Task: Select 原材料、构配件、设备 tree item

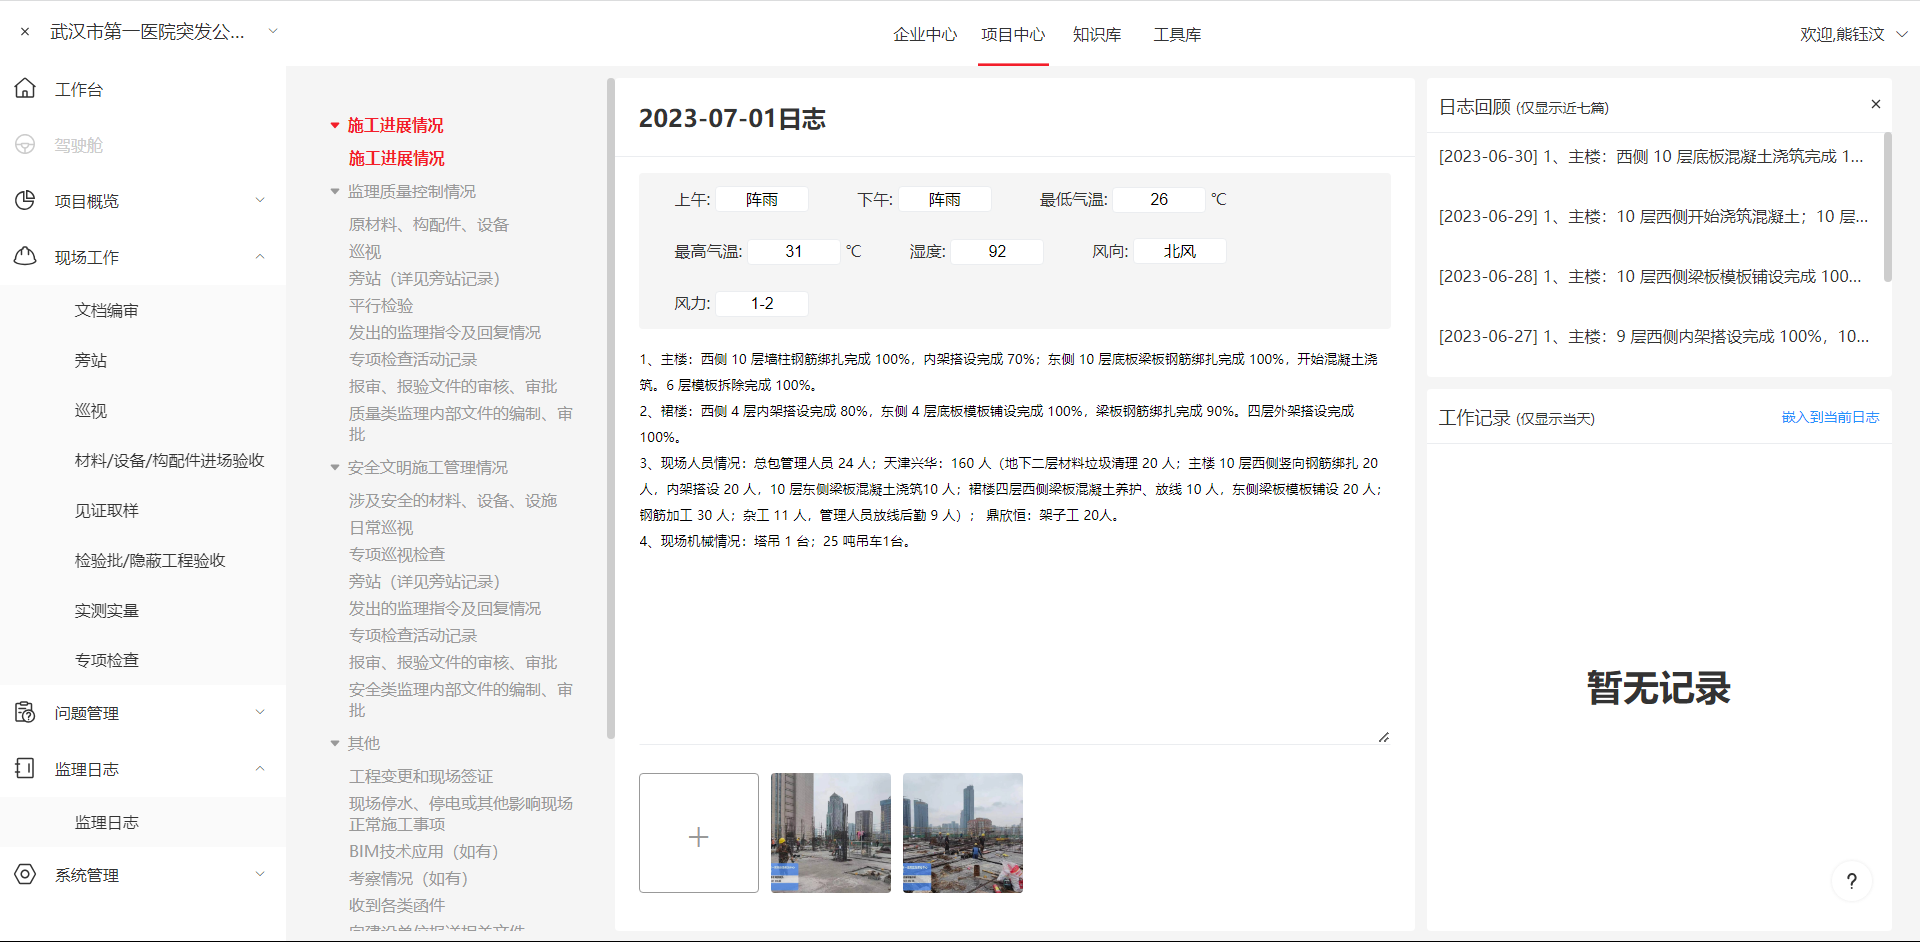Action: 428,224
